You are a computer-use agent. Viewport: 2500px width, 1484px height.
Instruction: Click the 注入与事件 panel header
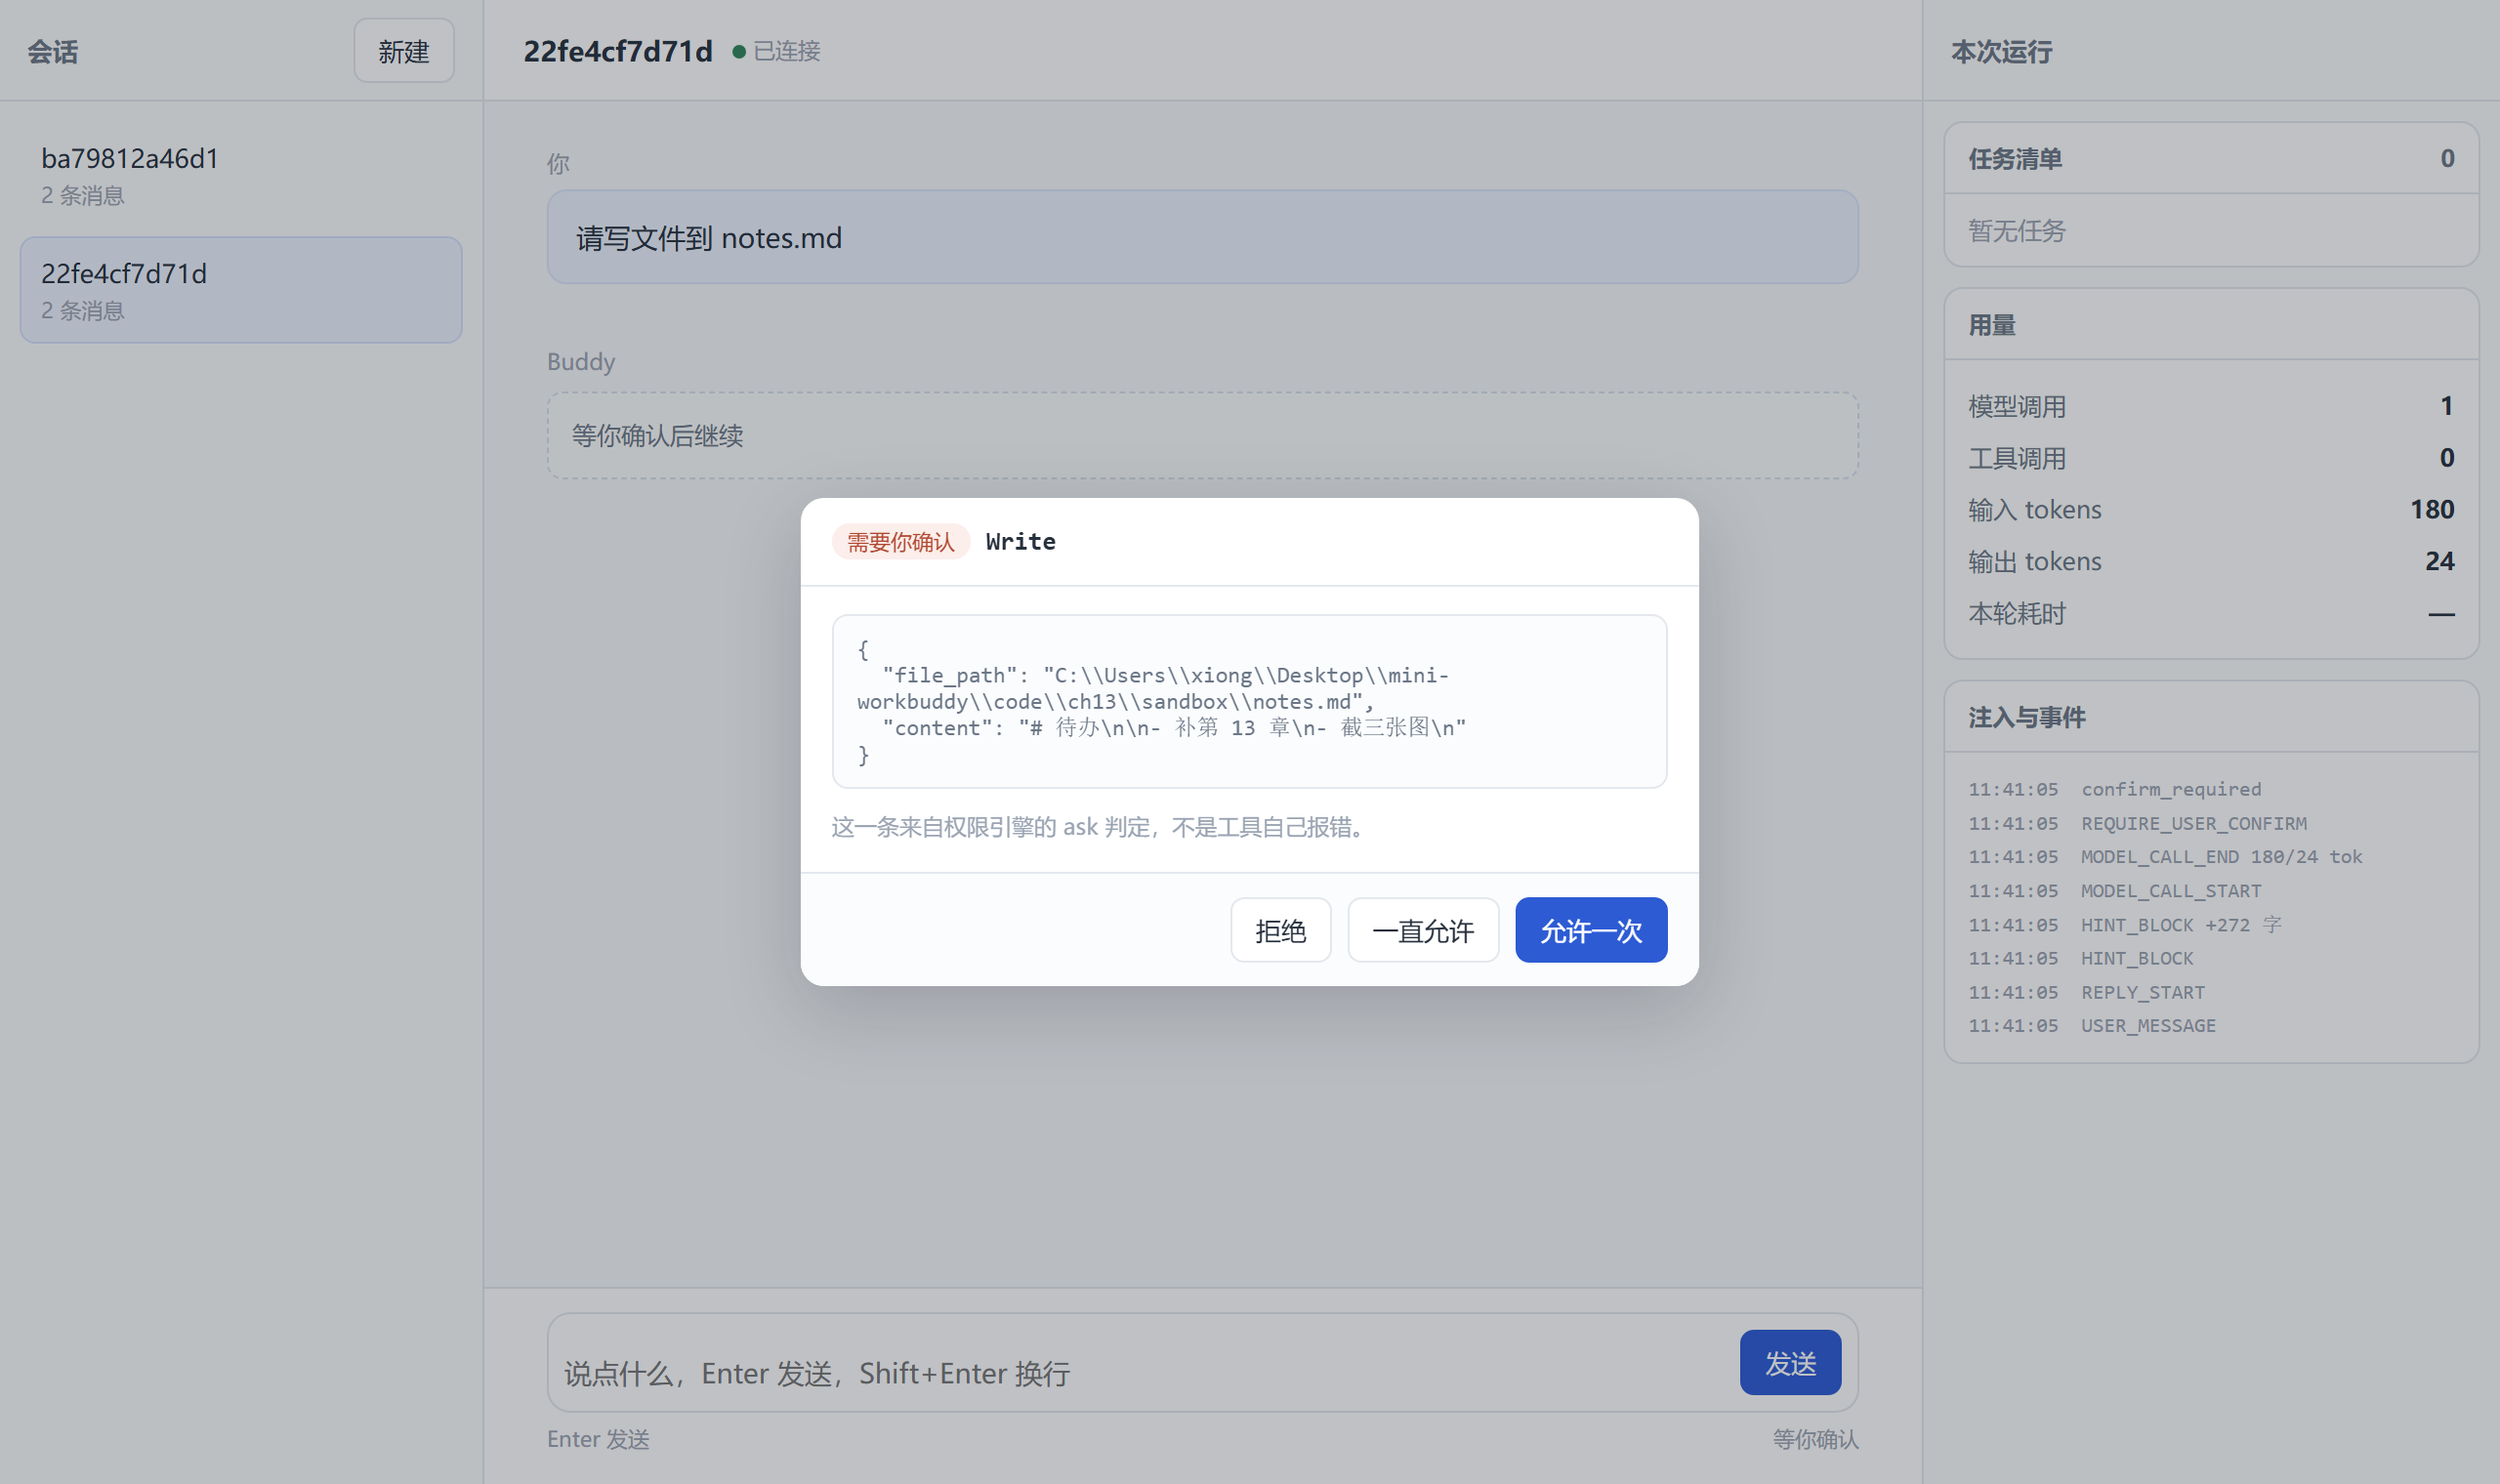[2211, 717]
